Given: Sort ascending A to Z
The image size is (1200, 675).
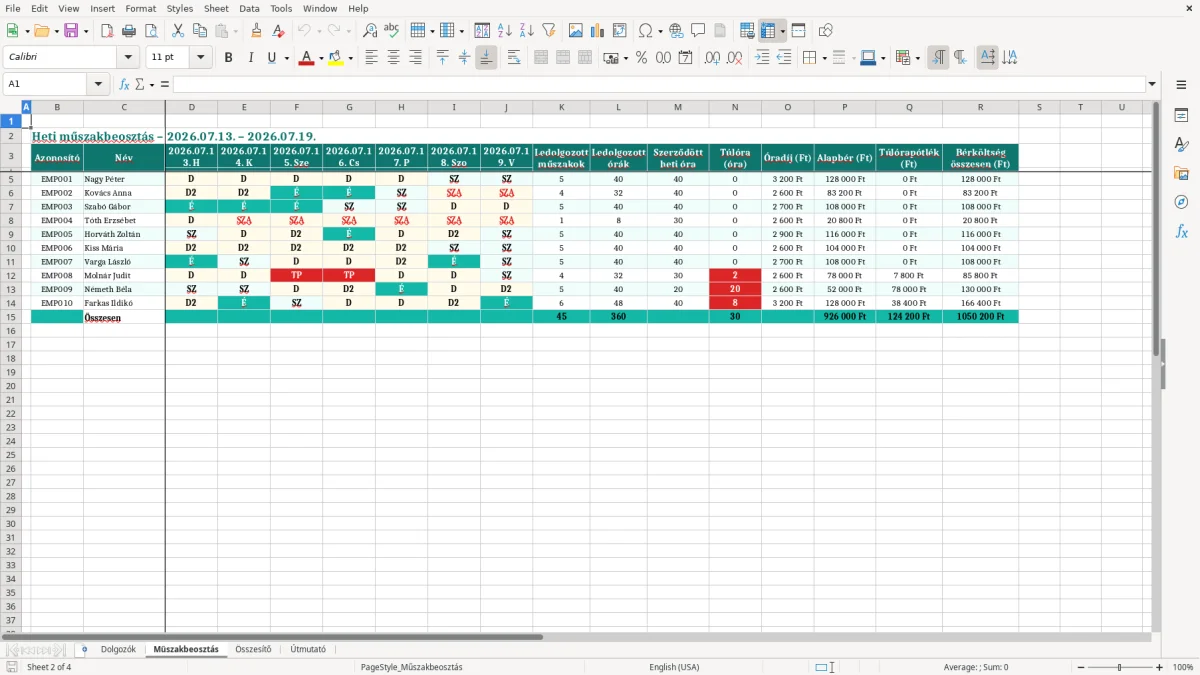Looking at the screenshot, I should click(505, 31).
